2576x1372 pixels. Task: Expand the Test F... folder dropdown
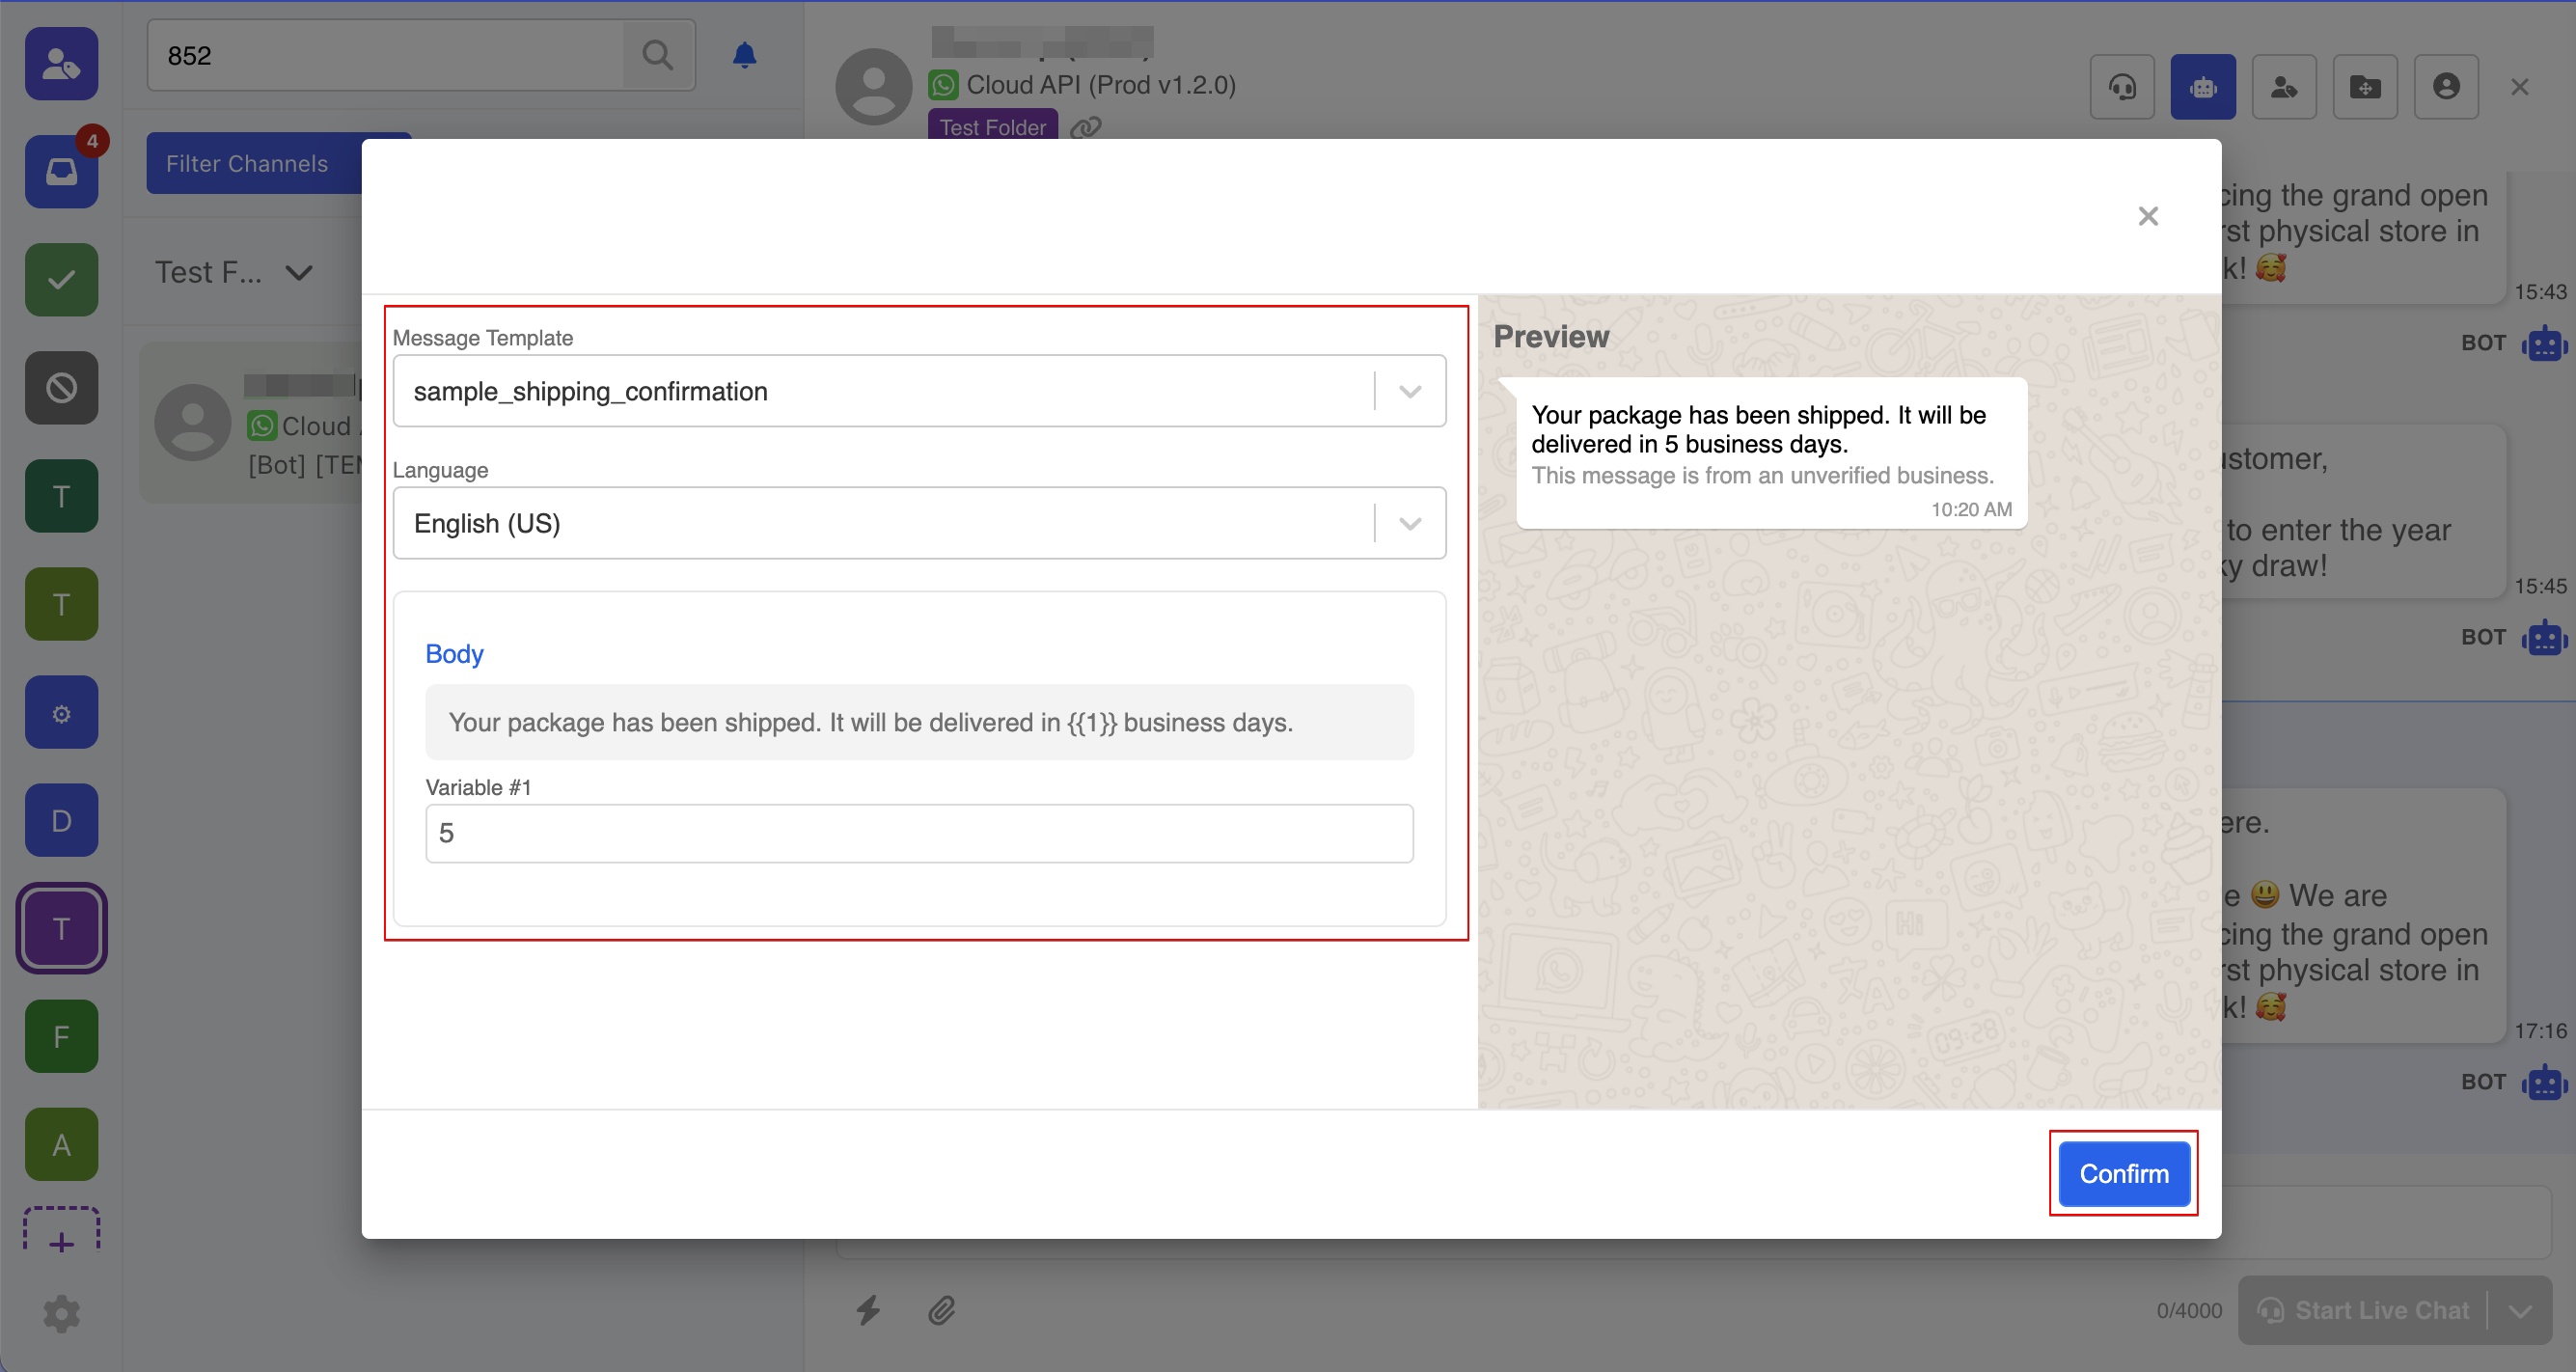coord(298,272)
